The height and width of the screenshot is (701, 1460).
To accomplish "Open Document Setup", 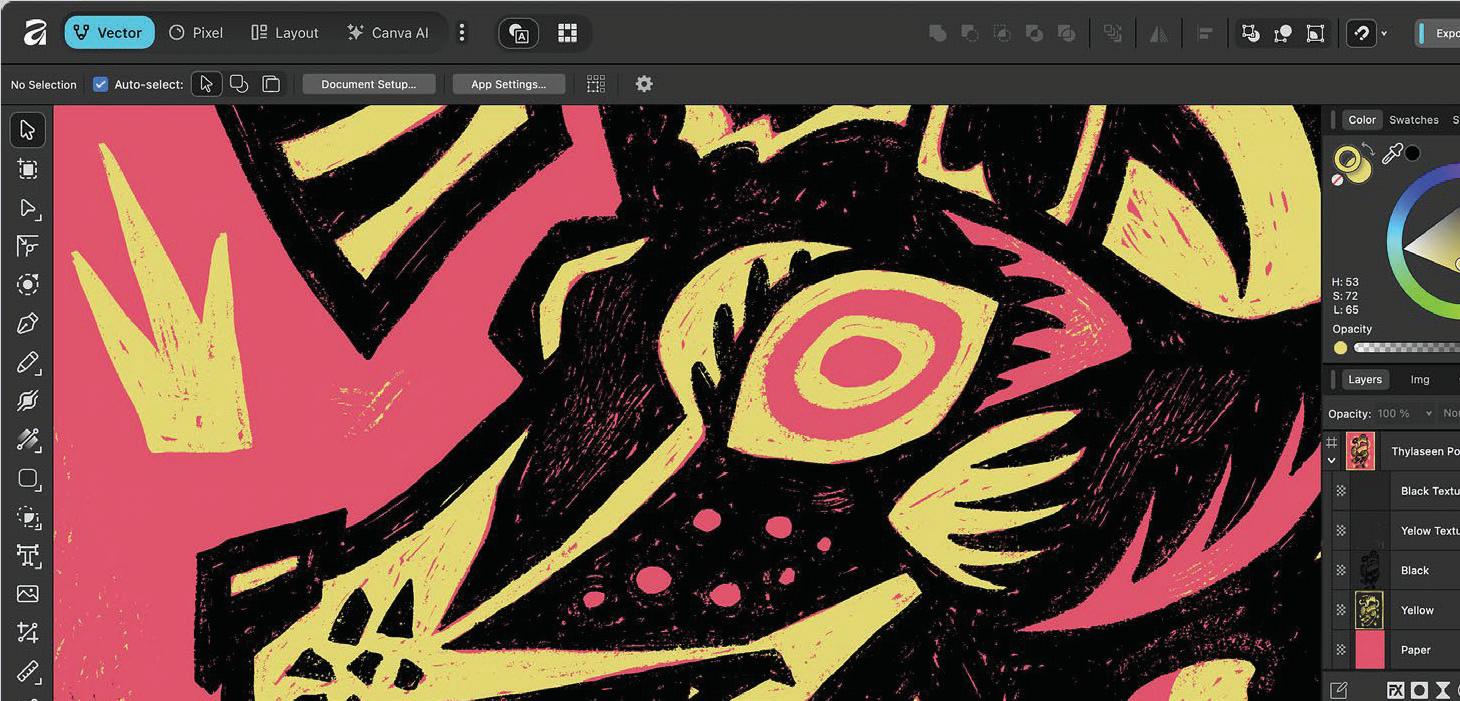I will coord(369,84).
